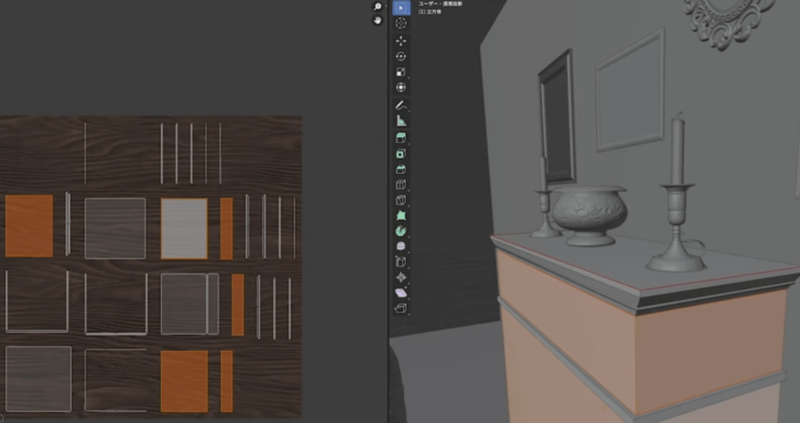800x423 pixels.
Task: Select the large orange UV island at left
Action: 29,226
